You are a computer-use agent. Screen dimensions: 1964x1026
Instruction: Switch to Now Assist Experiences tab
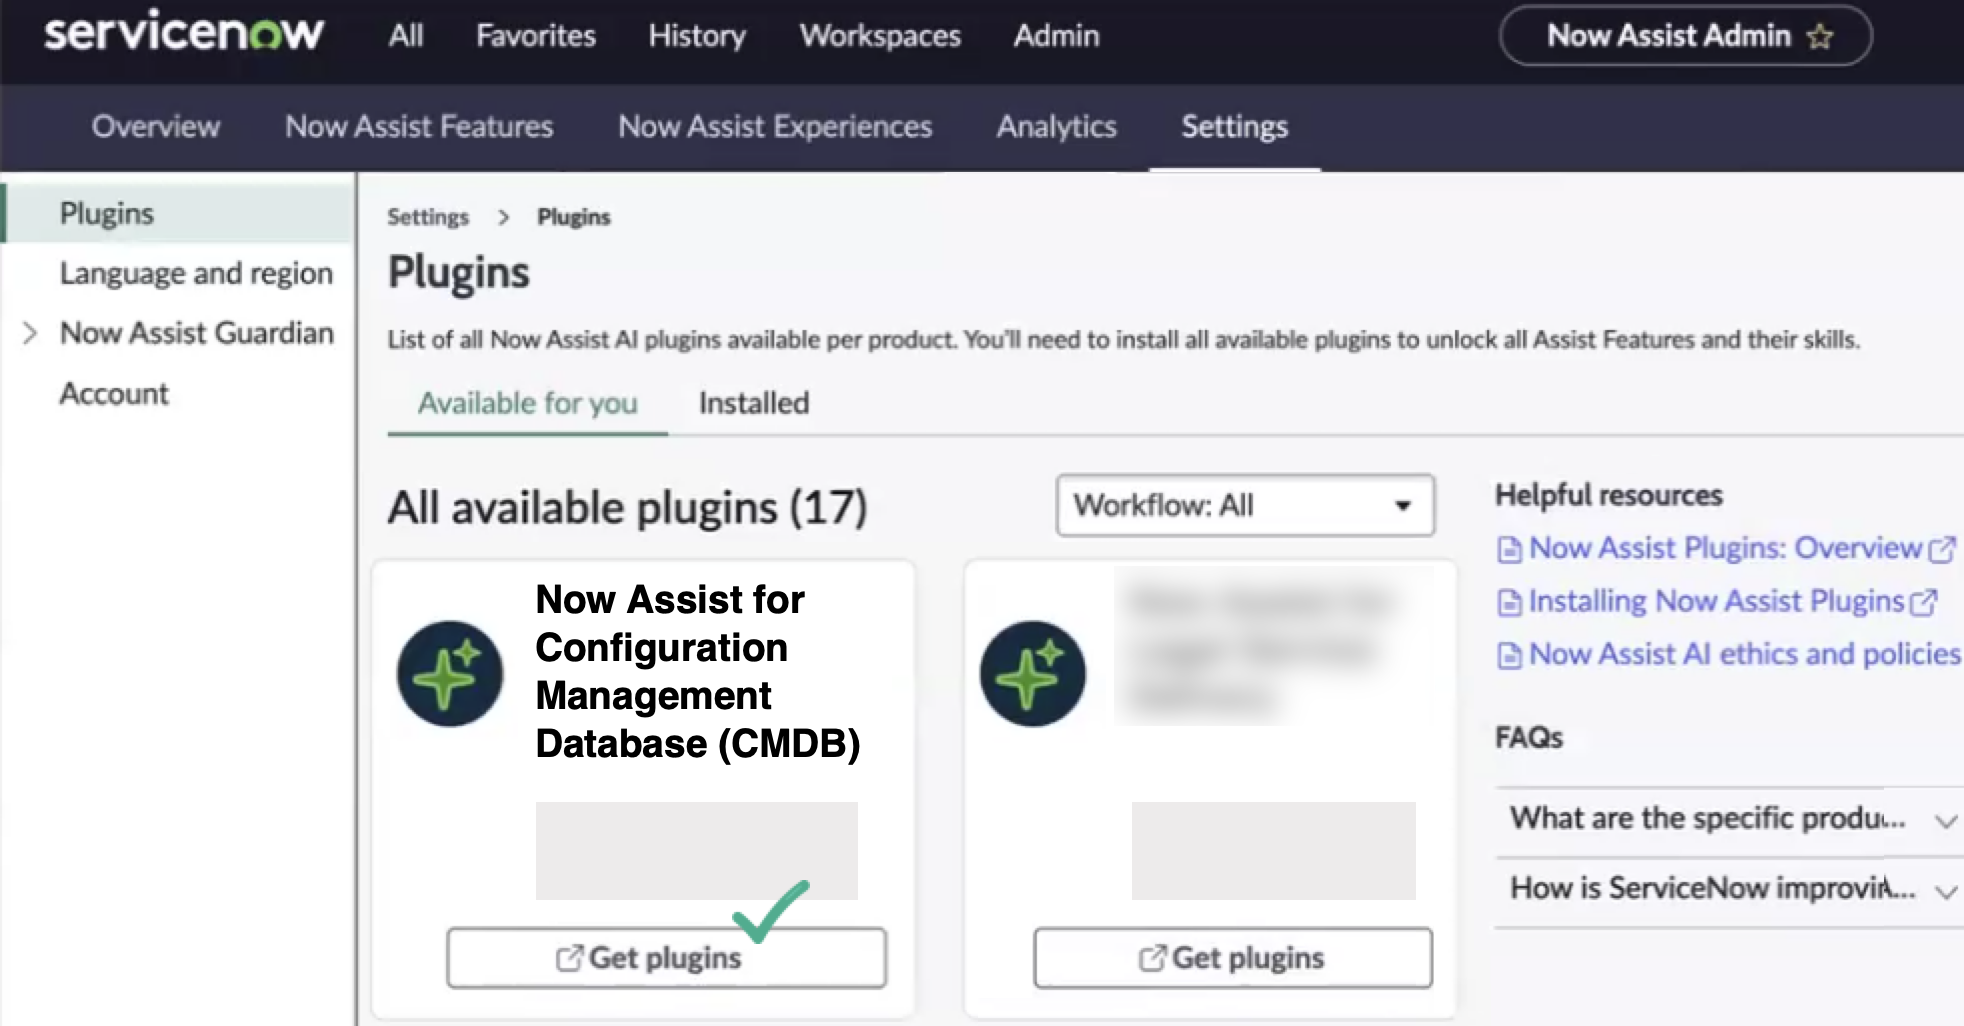click(775, 127)
